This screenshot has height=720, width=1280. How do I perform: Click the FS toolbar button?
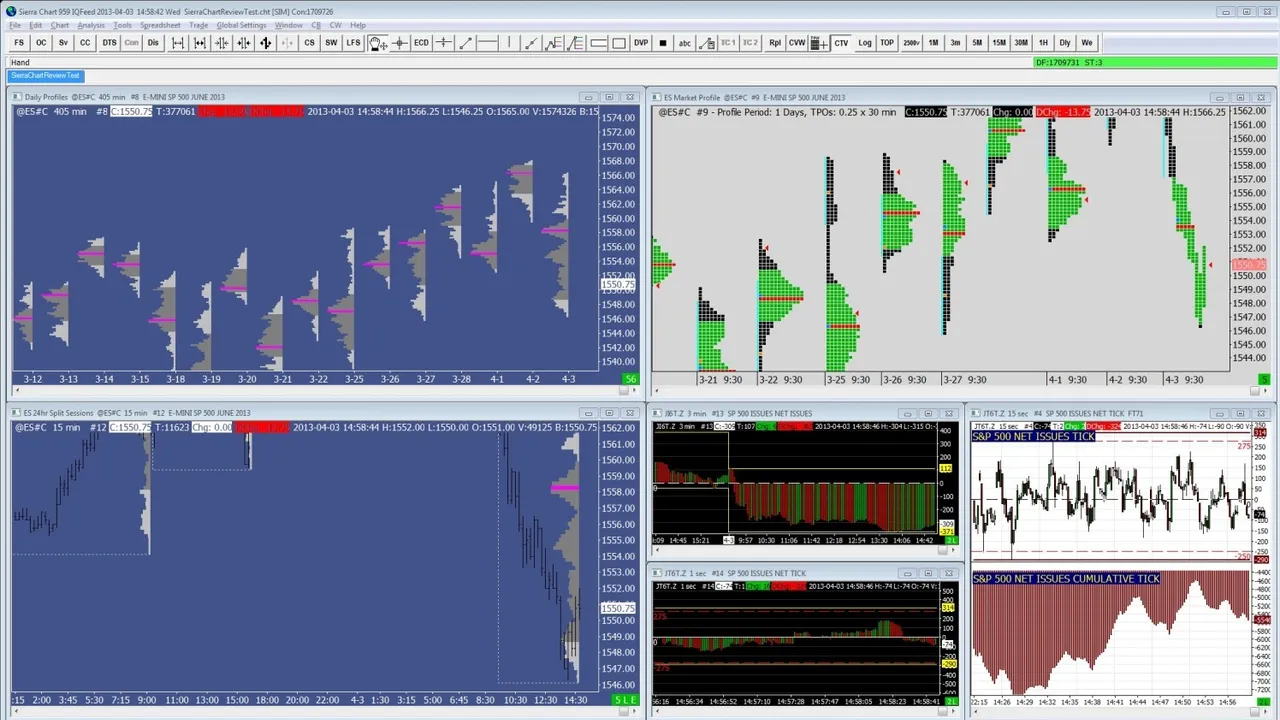pos(19,43)
